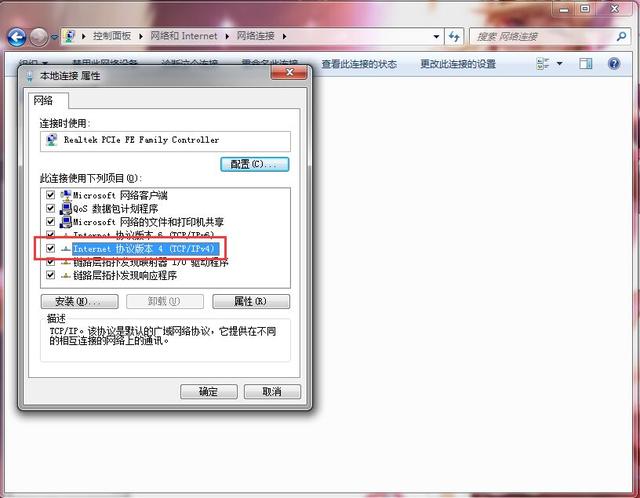640x498 pixels.
Task: Open the view options dropdown arrow
Action: pos(559,64)
